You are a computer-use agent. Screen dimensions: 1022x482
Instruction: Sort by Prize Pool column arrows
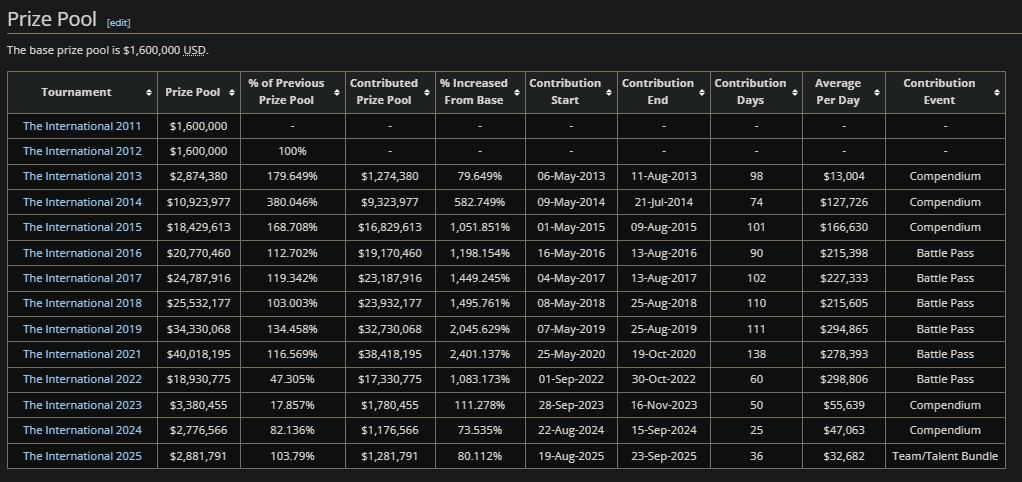(232, 92)
